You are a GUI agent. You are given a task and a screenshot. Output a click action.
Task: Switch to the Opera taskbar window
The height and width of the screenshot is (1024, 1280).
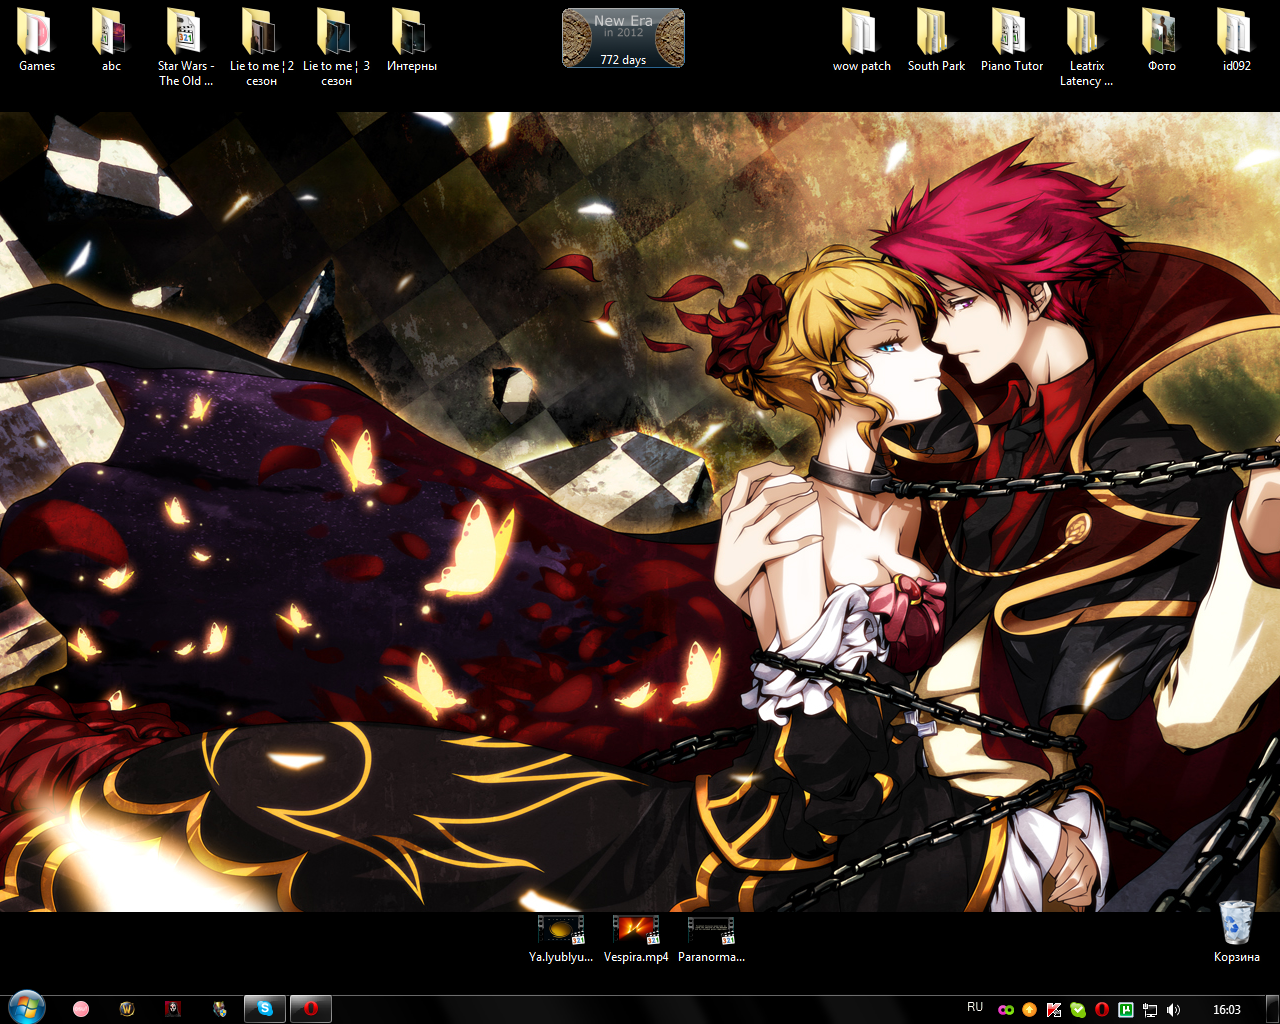point(311,1009)
